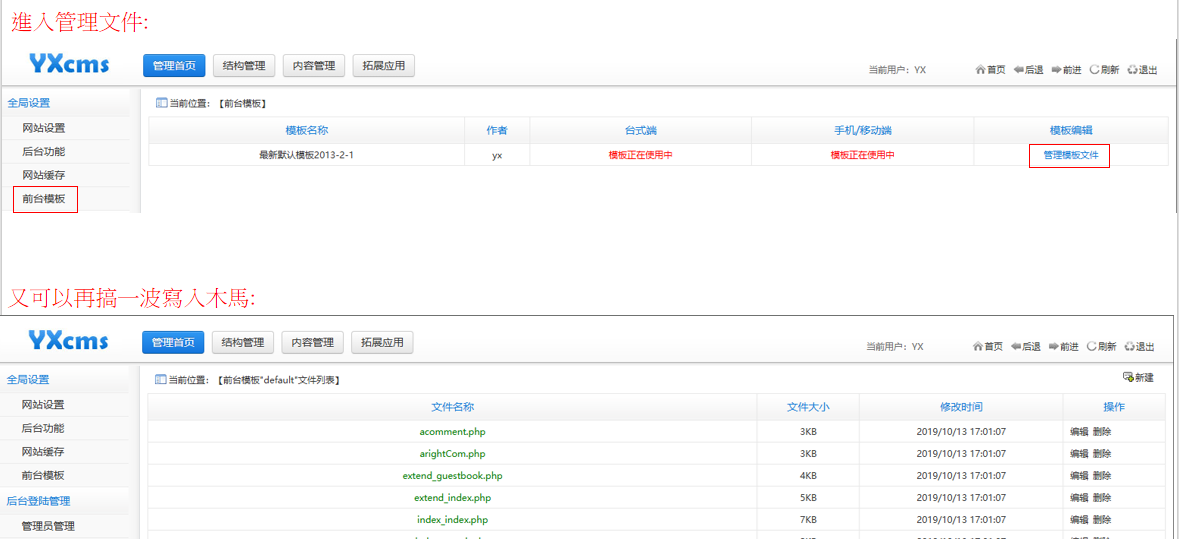Select 拓展应用 tab in lower panel

click(382, 342)
